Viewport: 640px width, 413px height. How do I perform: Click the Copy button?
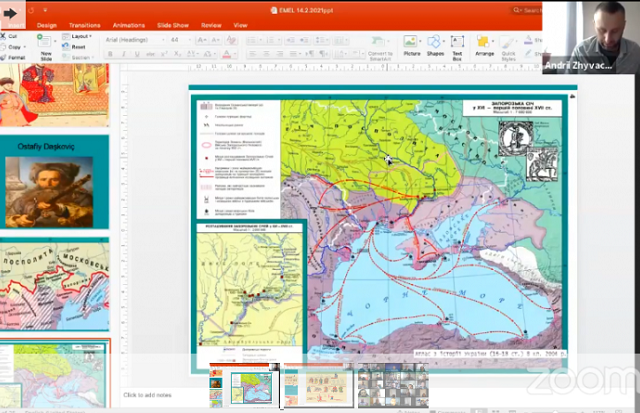[x=11, y=47]
